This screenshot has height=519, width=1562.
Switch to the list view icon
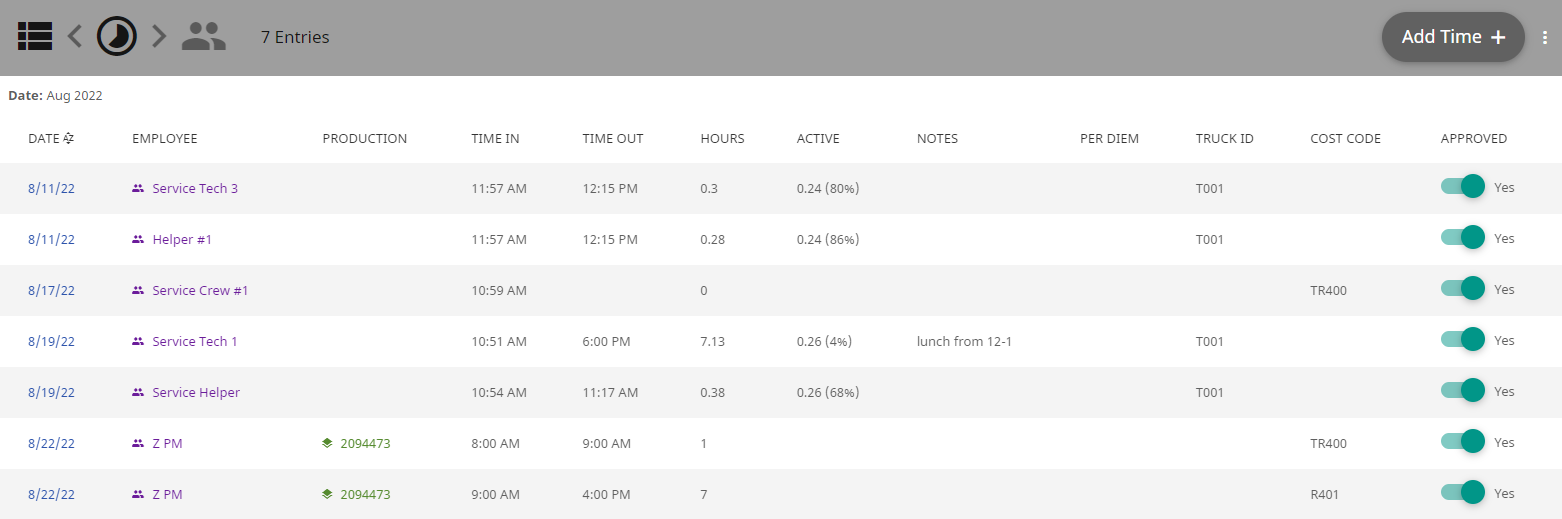coord(35,37)
